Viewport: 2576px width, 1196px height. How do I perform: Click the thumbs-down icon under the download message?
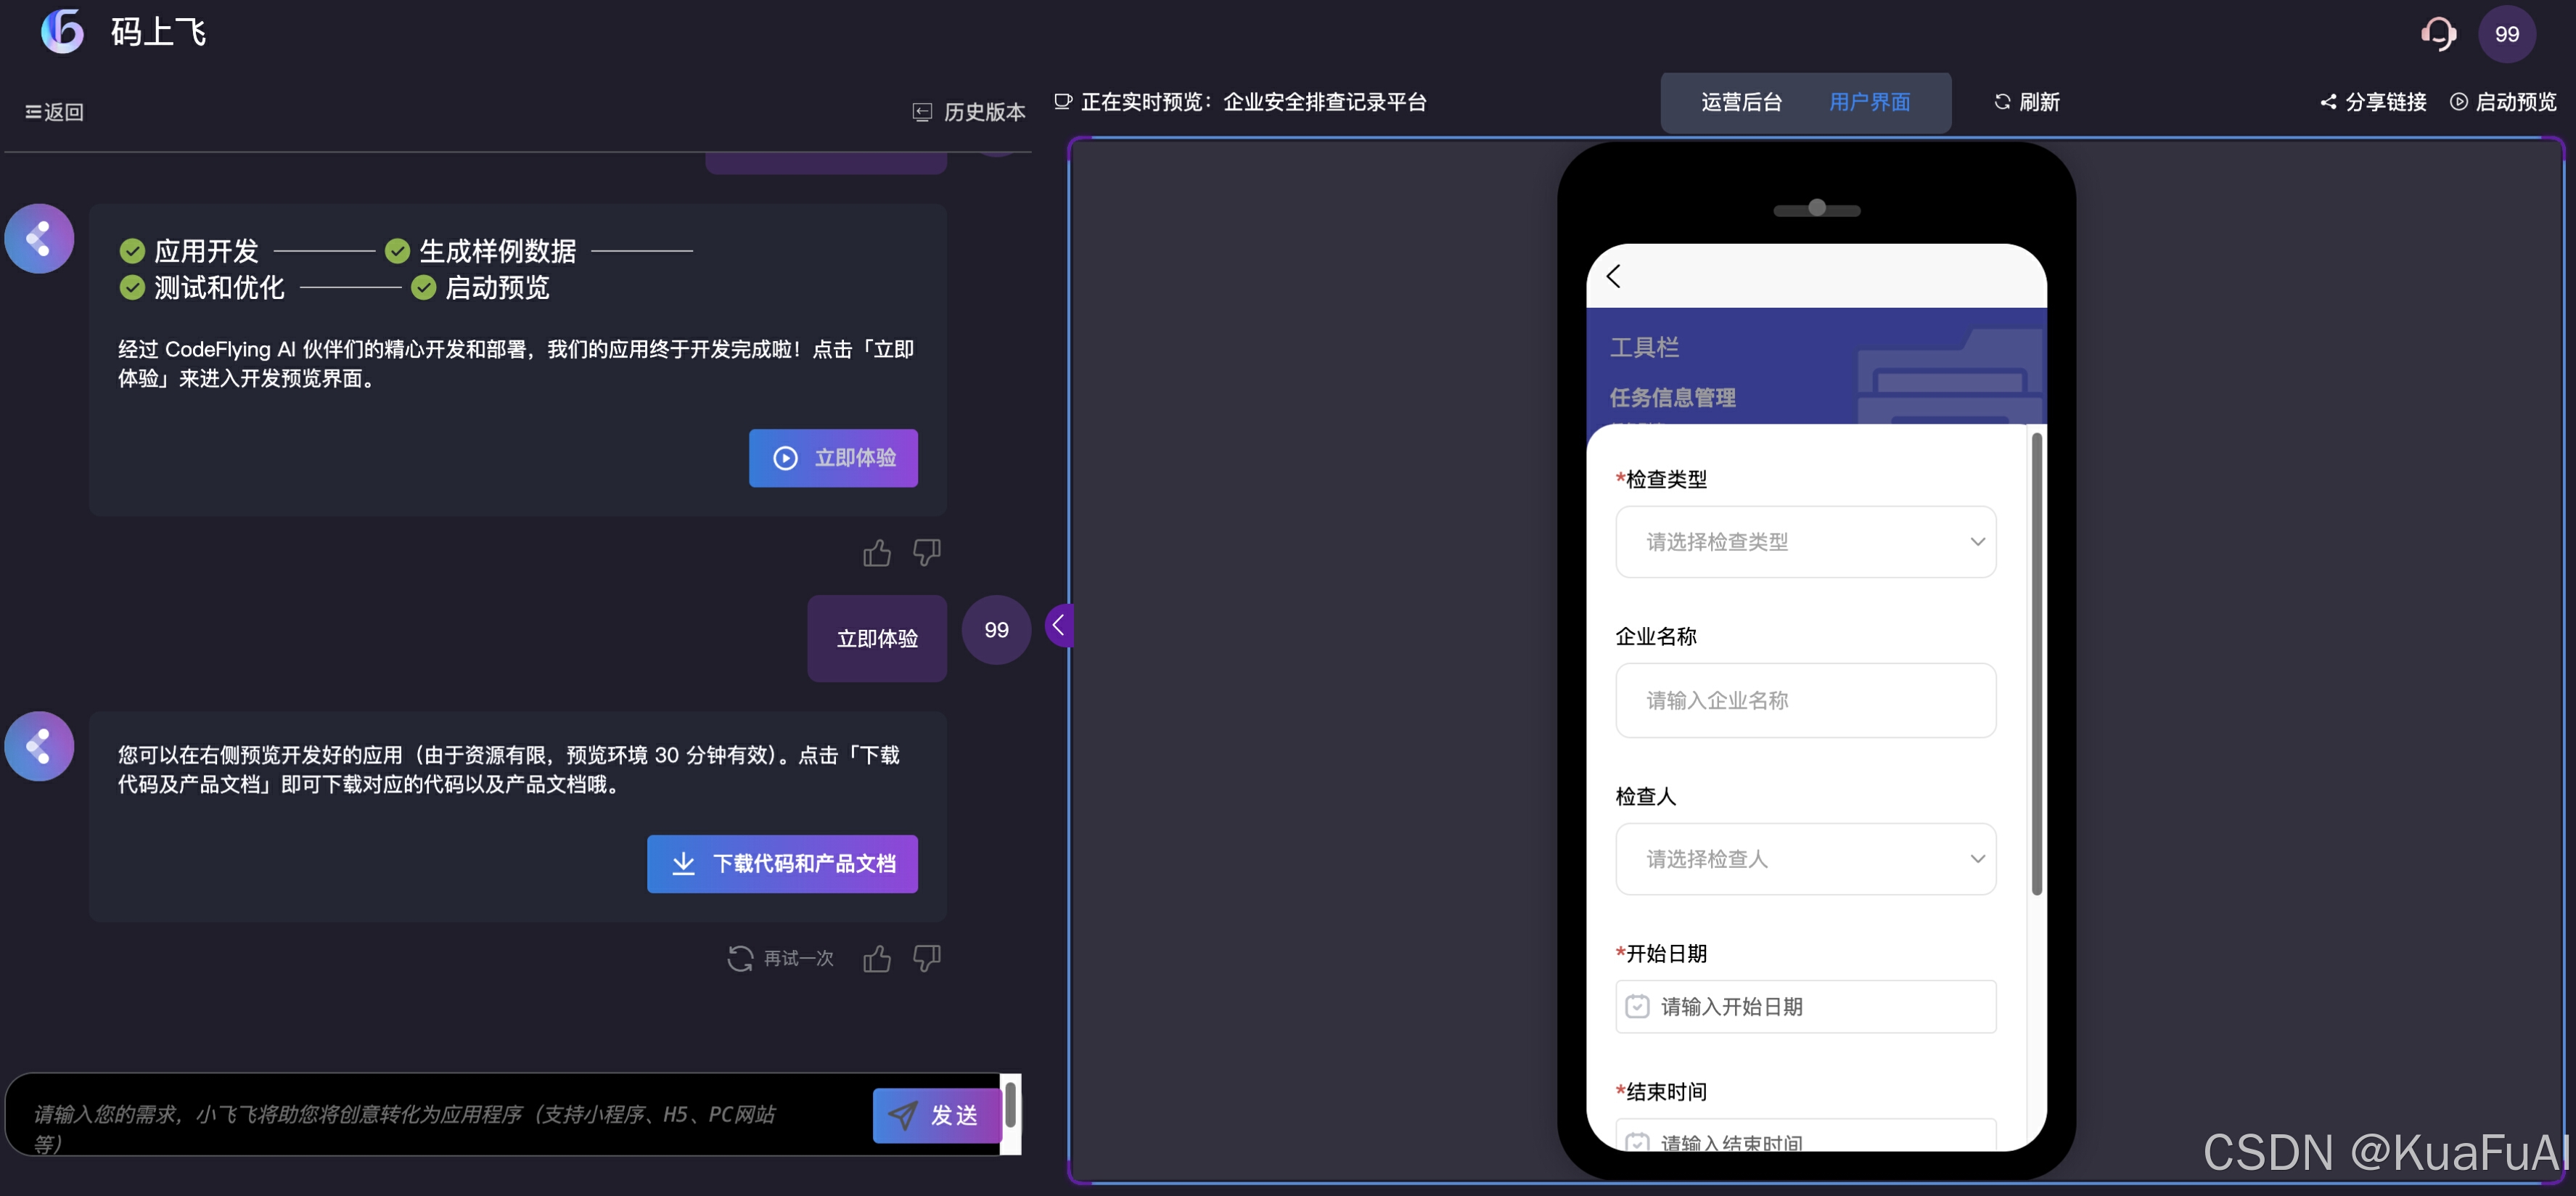pos(927,958)
